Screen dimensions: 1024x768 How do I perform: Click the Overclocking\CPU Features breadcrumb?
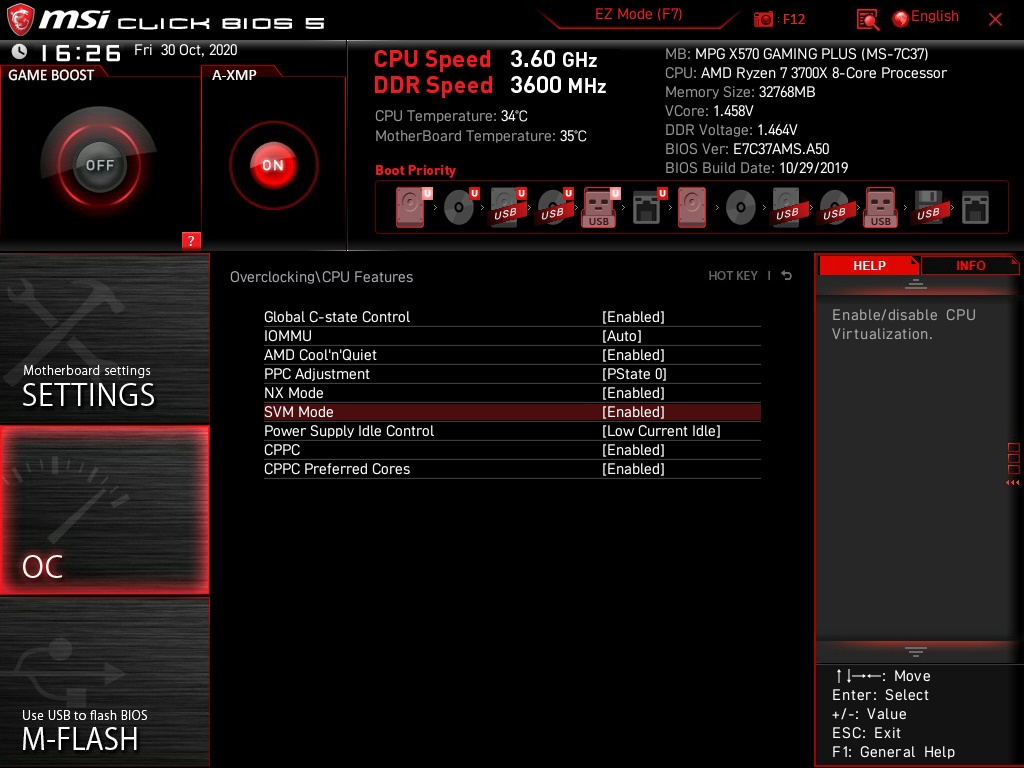(x=321, y=277)
